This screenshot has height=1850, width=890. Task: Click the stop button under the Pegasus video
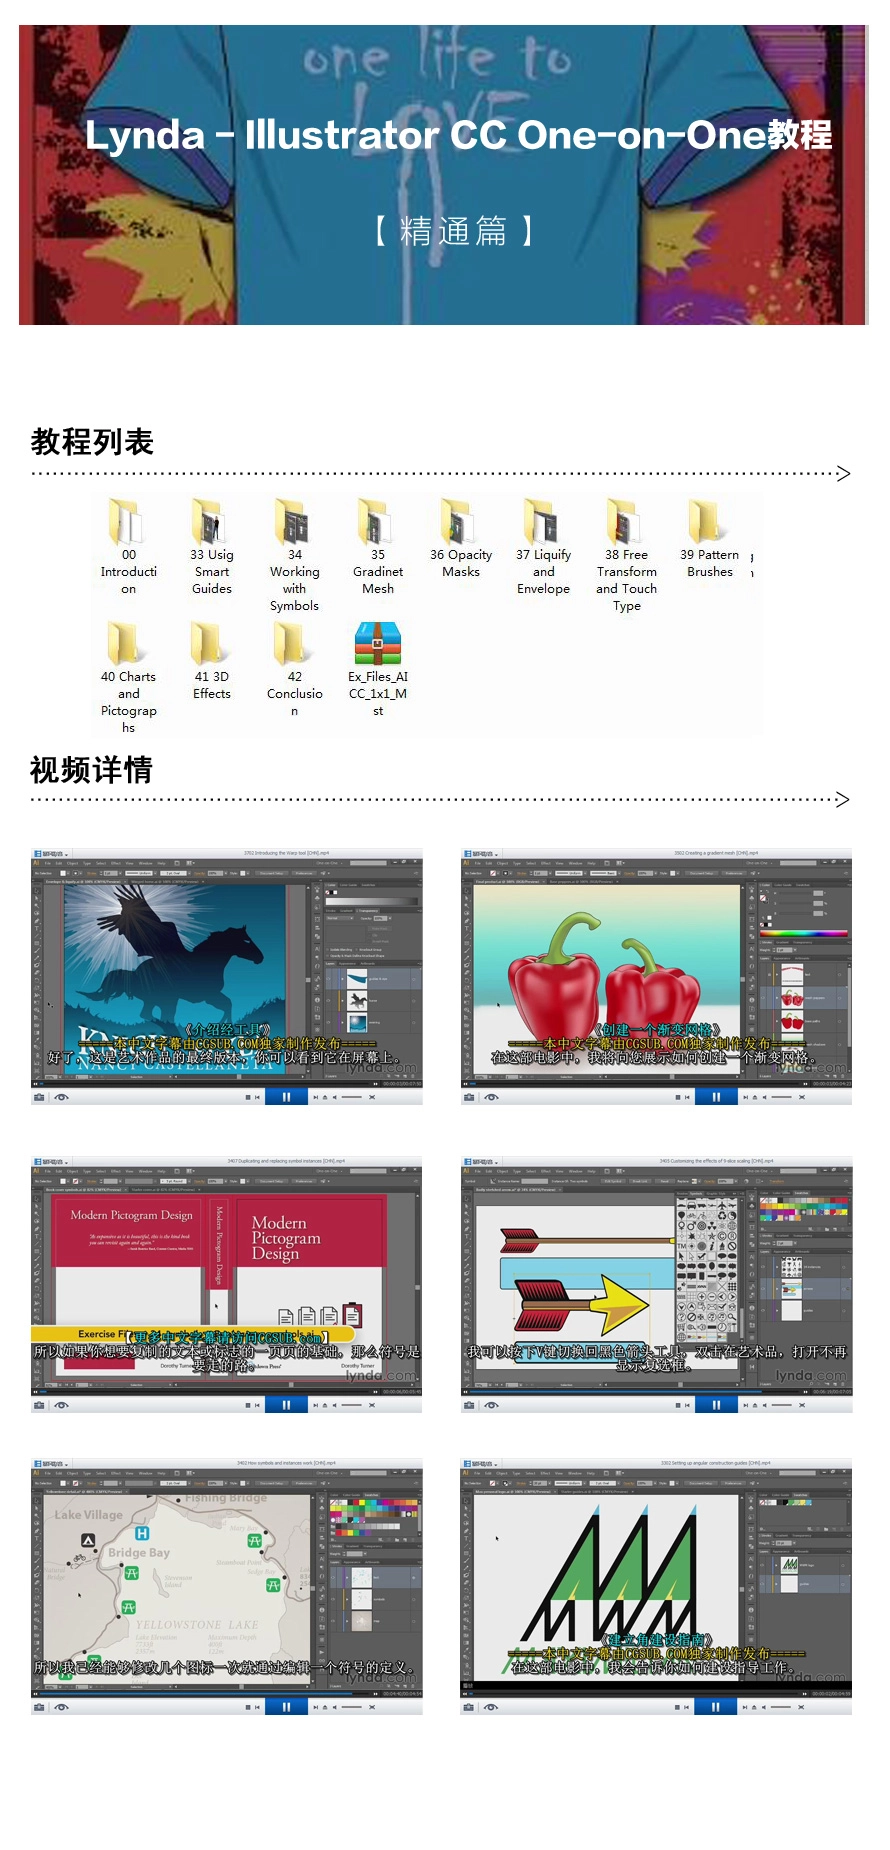pos(248,1097)
